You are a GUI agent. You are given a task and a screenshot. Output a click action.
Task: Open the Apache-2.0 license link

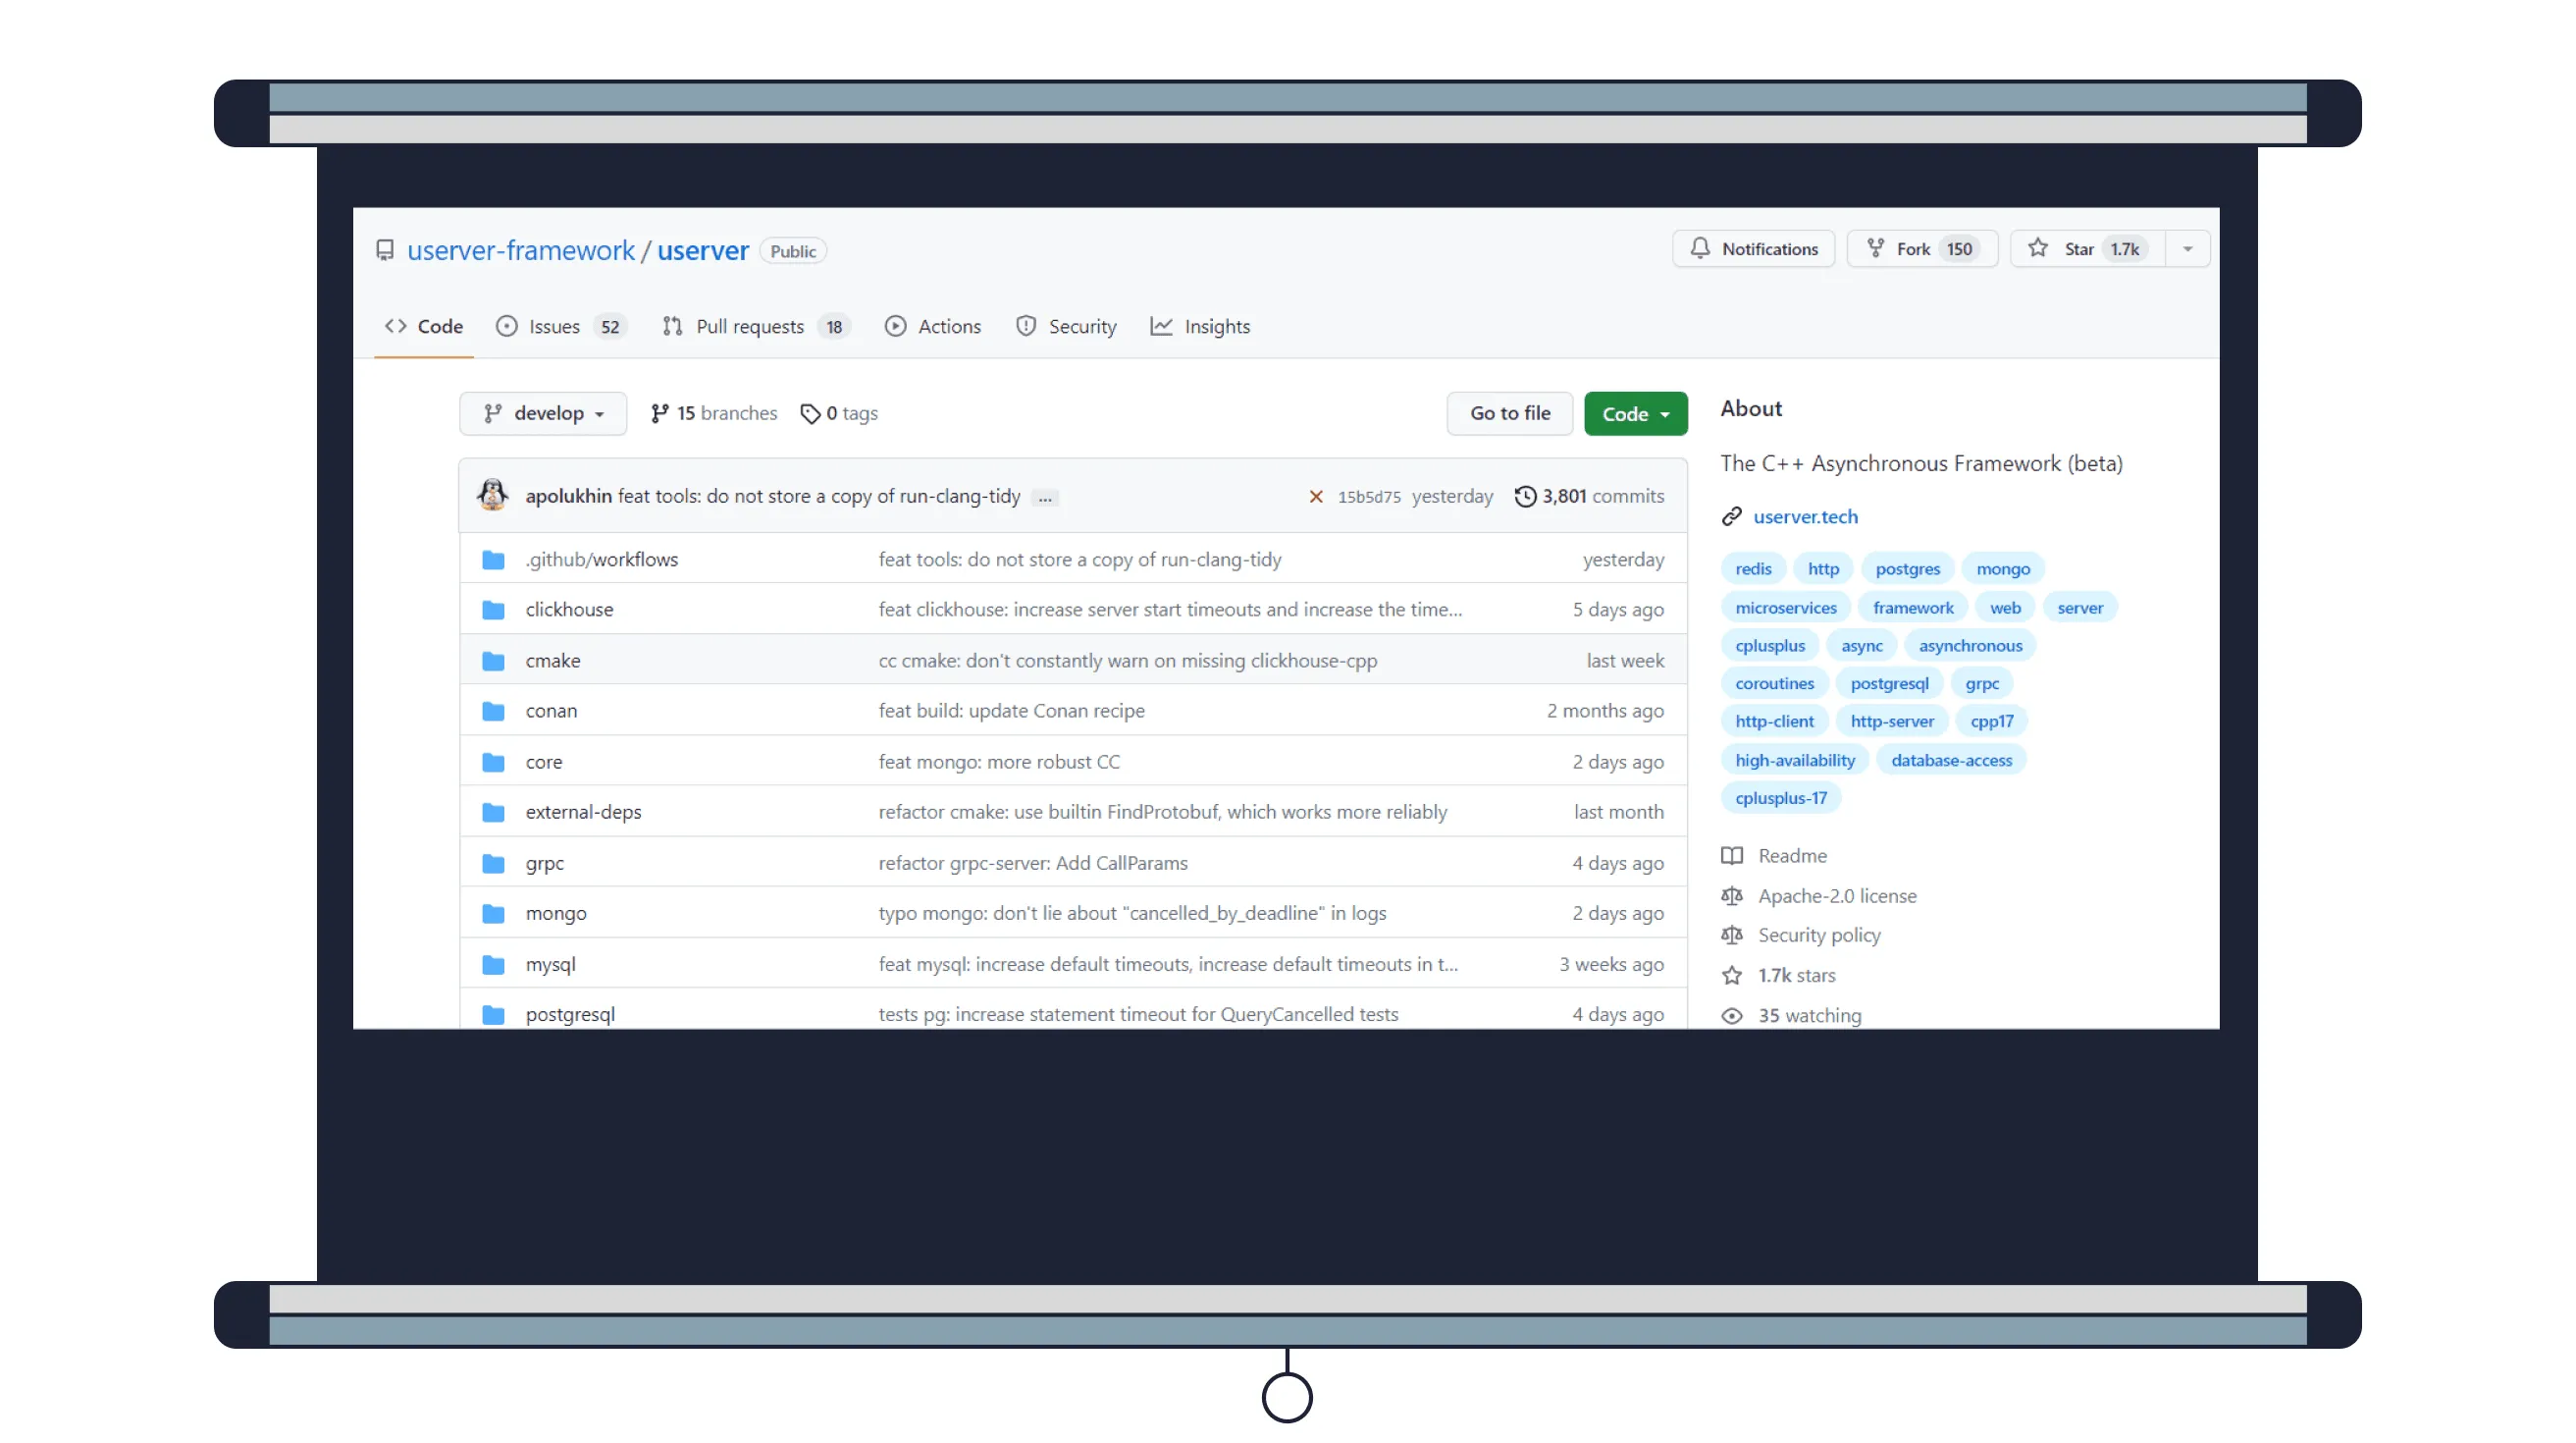click(x=1838, y=895)
